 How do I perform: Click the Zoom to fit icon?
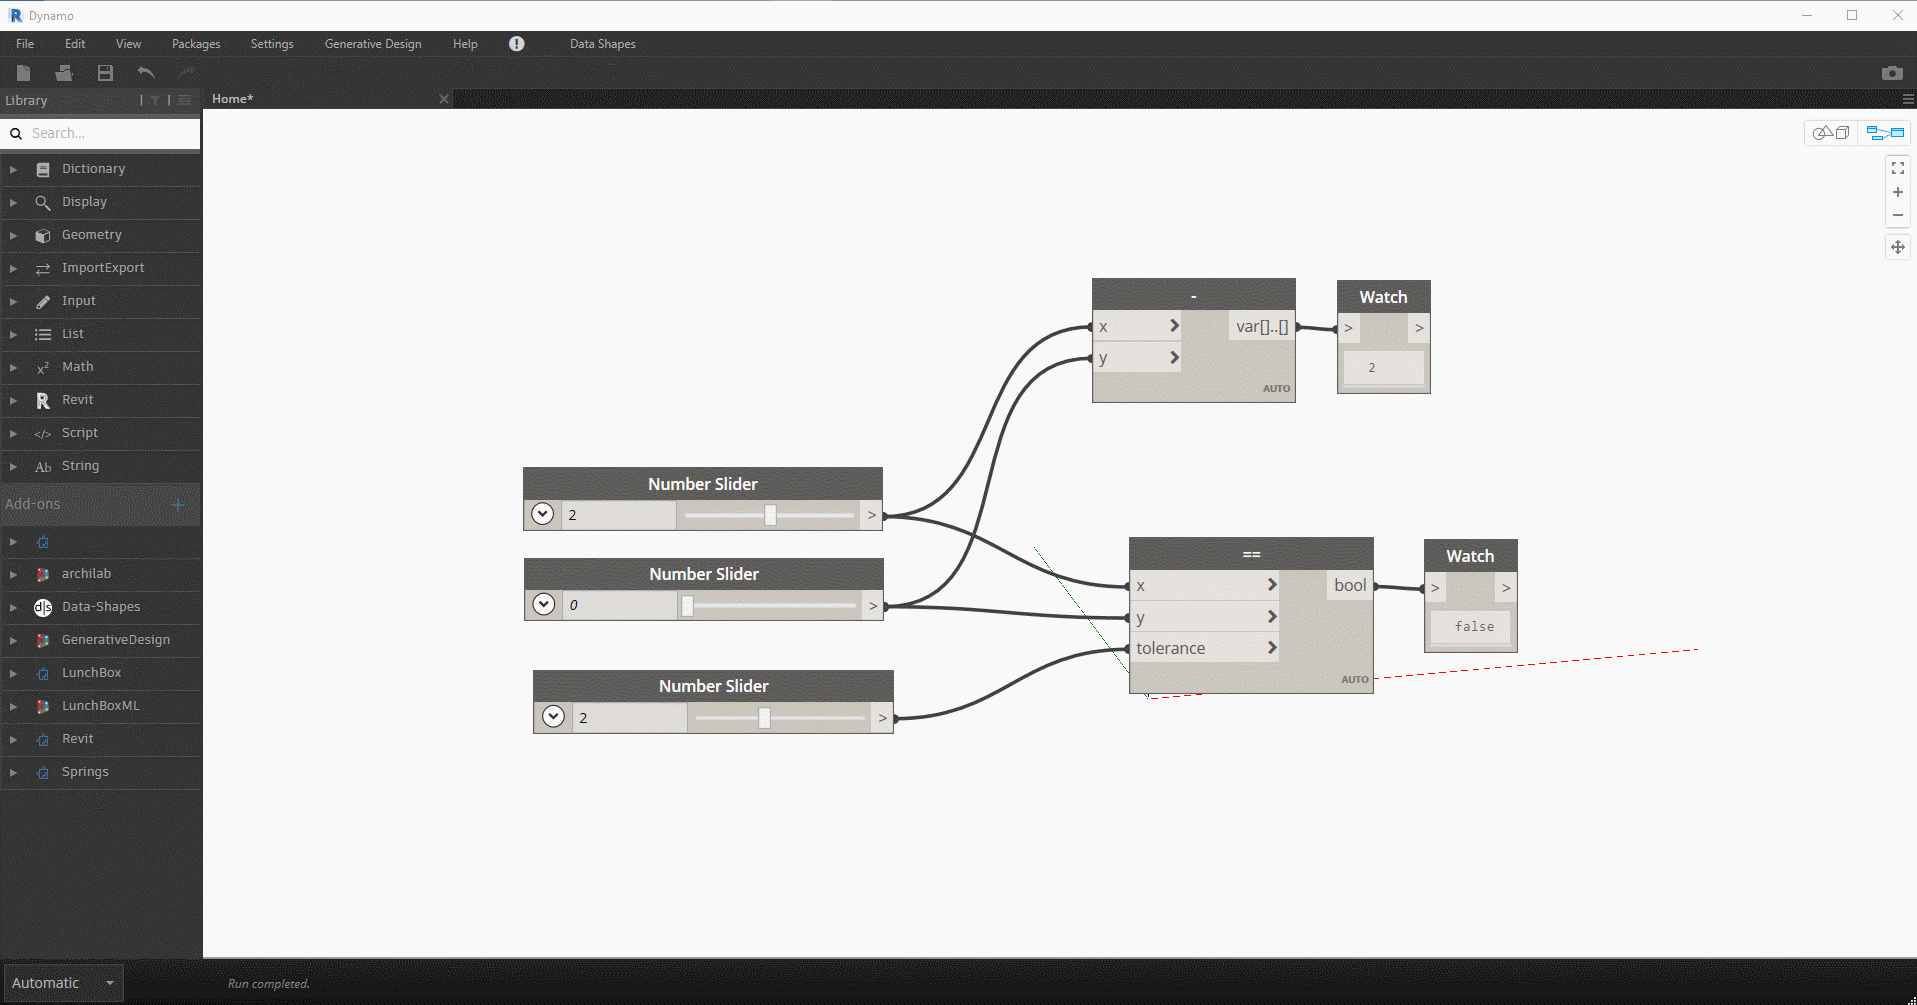1897,168
